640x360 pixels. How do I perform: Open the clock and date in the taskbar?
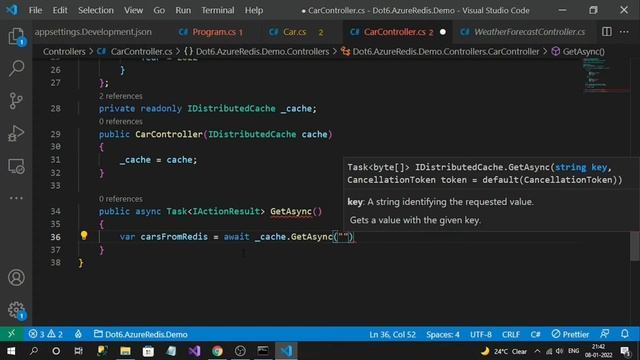pos(598,351)
